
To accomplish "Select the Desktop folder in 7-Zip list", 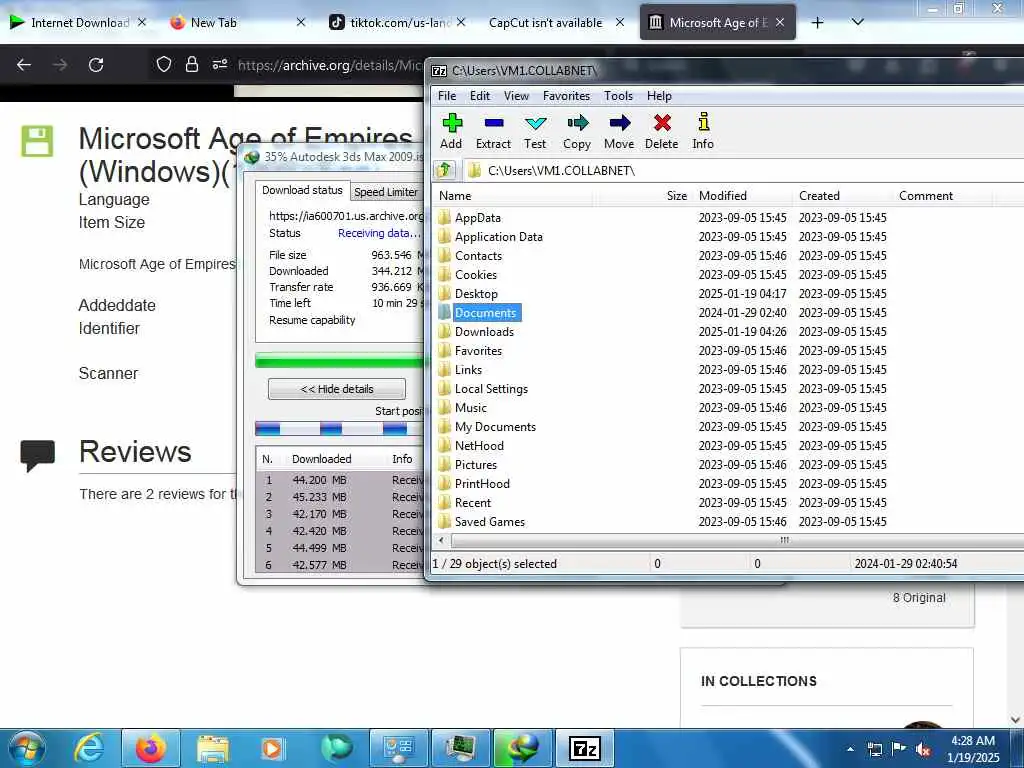I will click(476, 293).
